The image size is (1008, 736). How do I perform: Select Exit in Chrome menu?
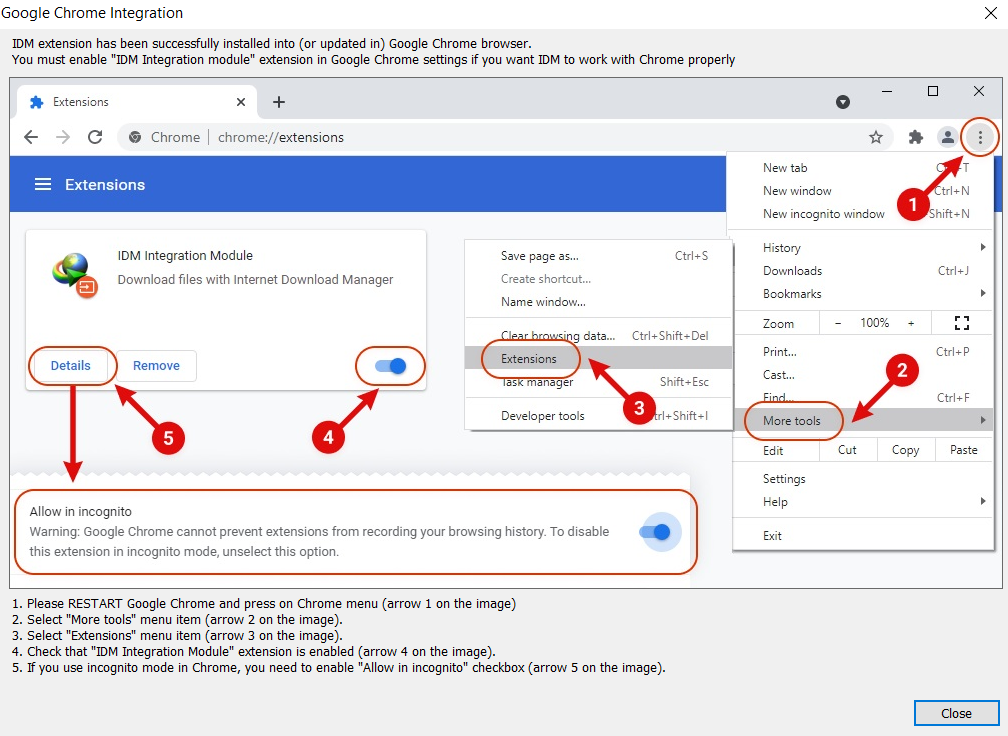pyautogui.click(x=863, y=535)
